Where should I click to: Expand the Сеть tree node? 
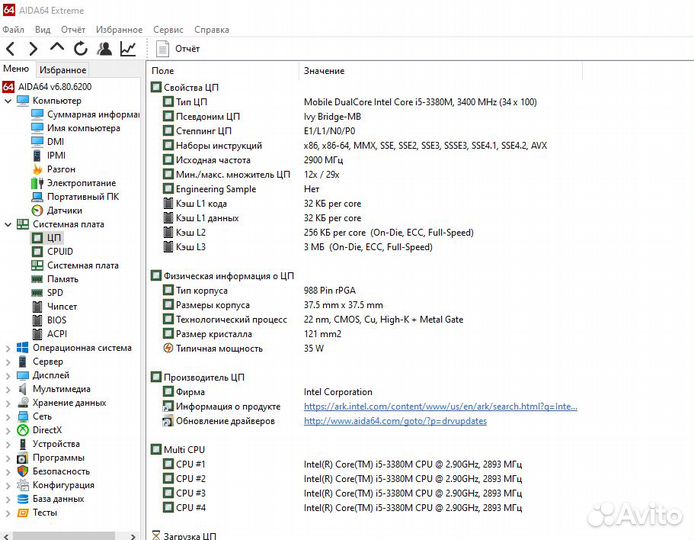pos(8,417)
